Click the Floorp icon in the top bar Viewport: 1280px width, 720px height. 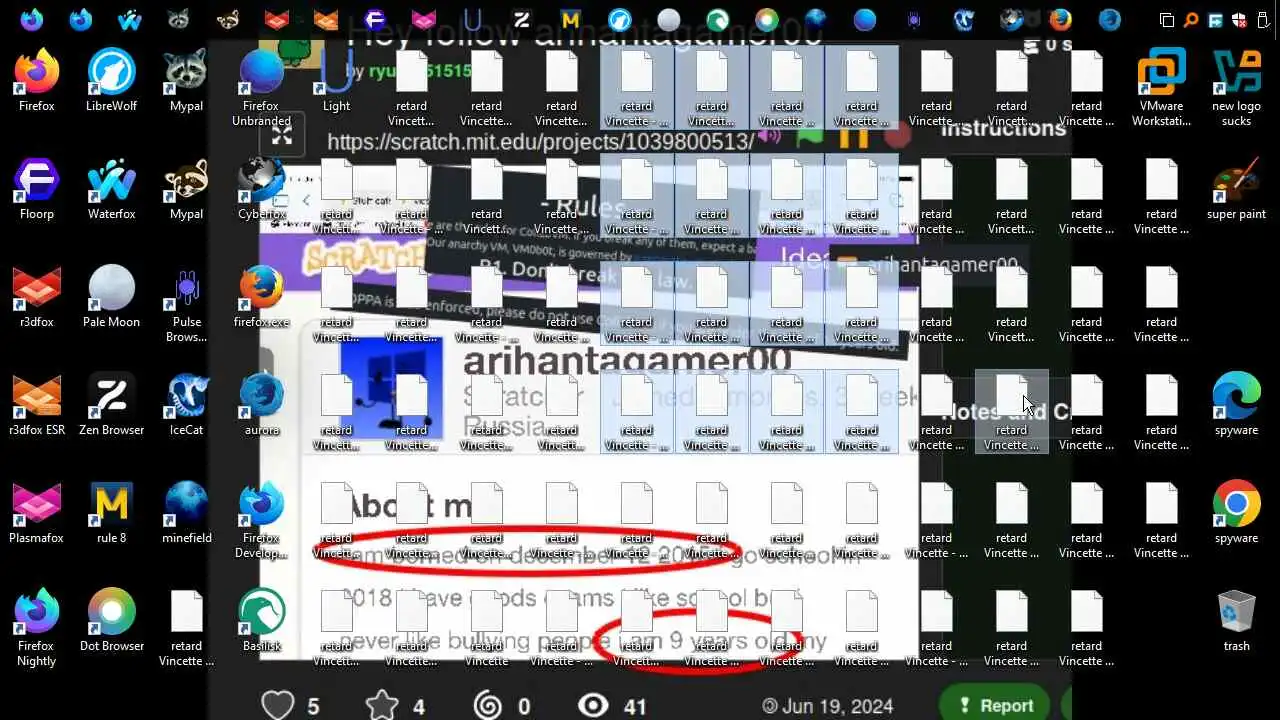pos(375,19)
